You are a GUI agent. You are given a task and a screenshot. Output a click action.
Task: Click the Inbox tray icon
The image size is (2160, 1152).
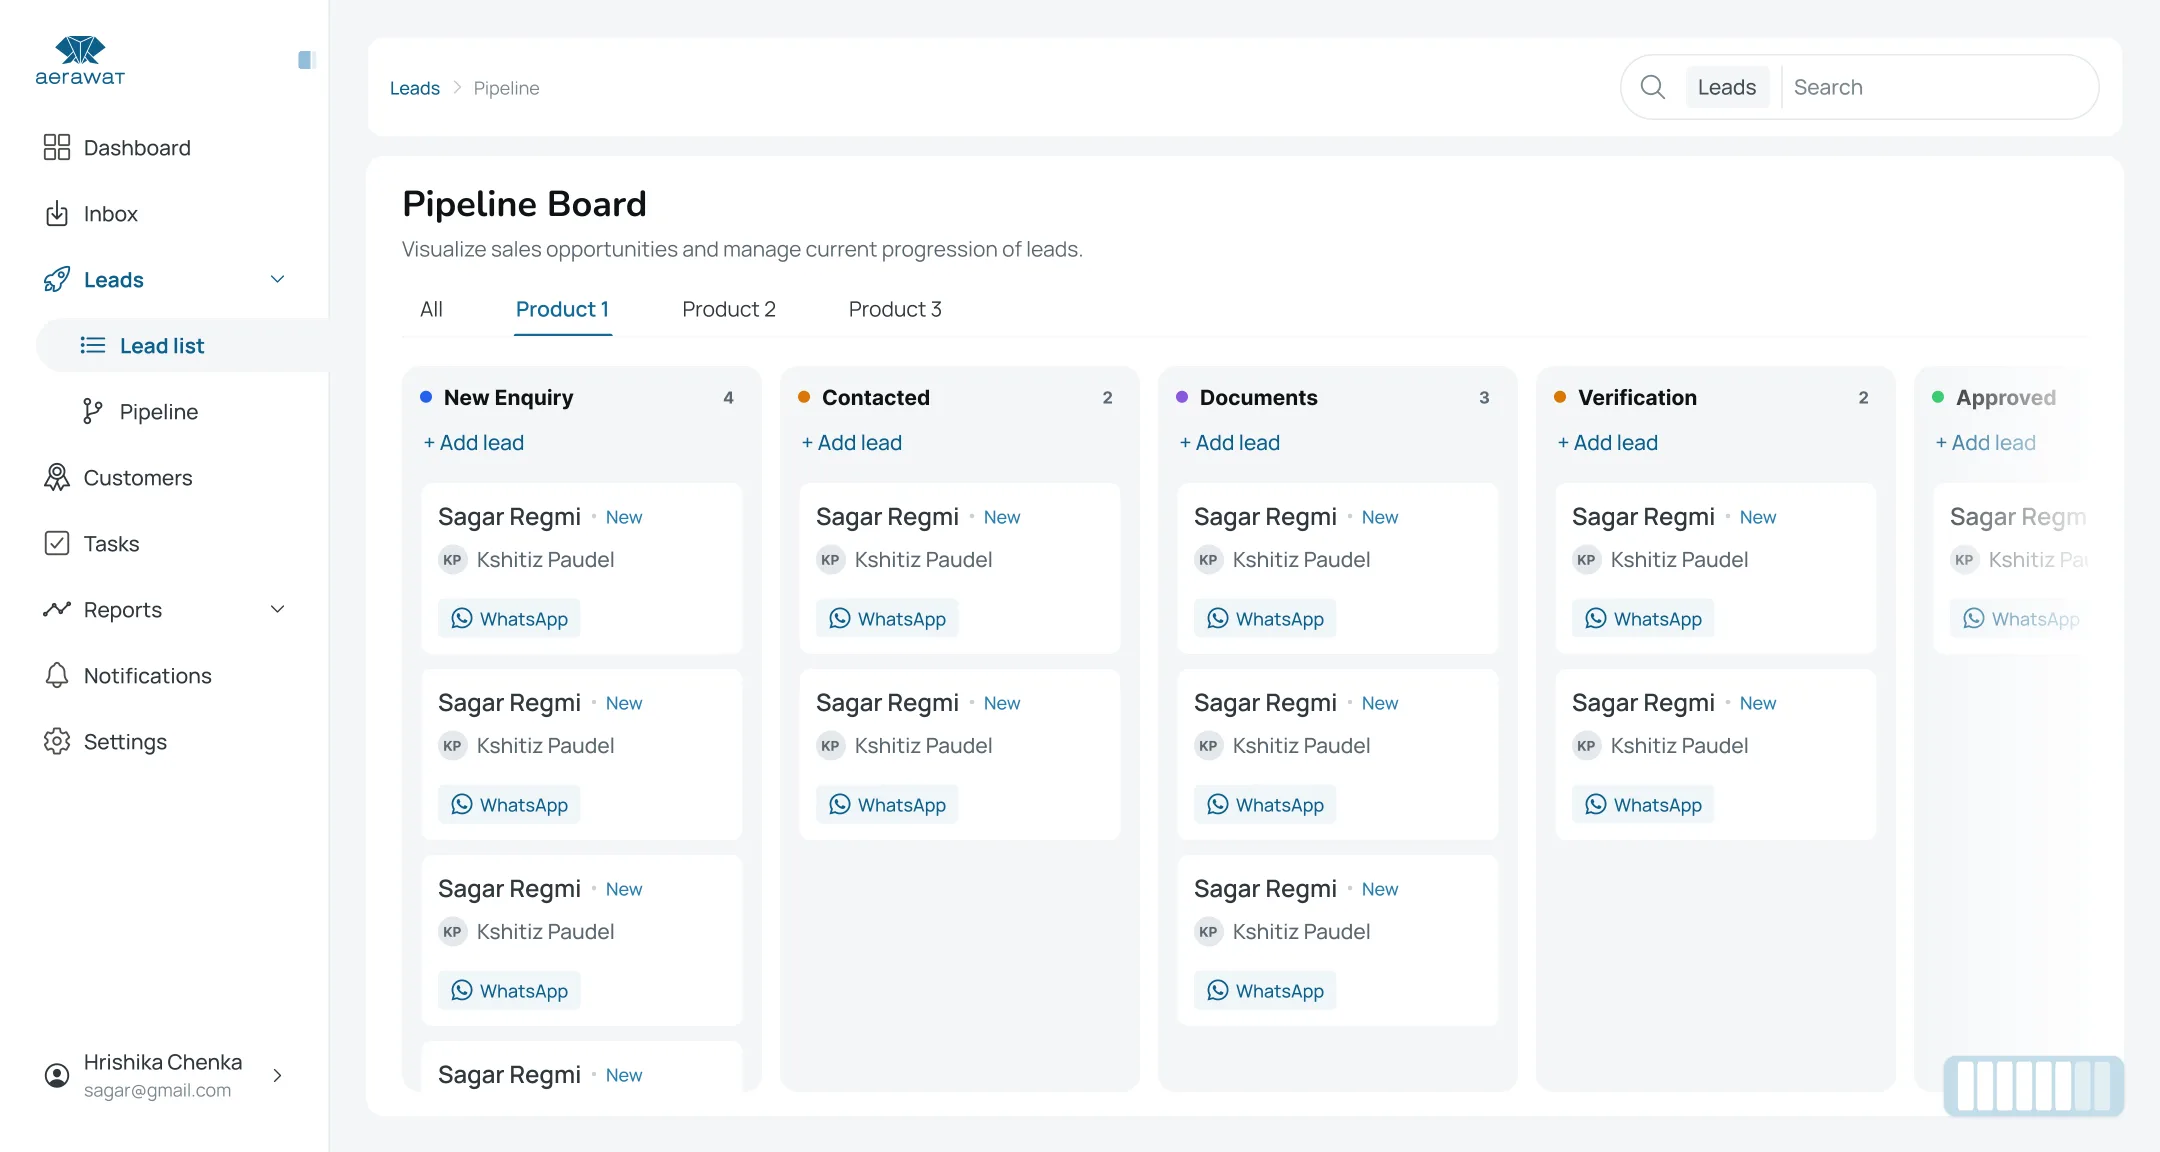click(57, 213)
